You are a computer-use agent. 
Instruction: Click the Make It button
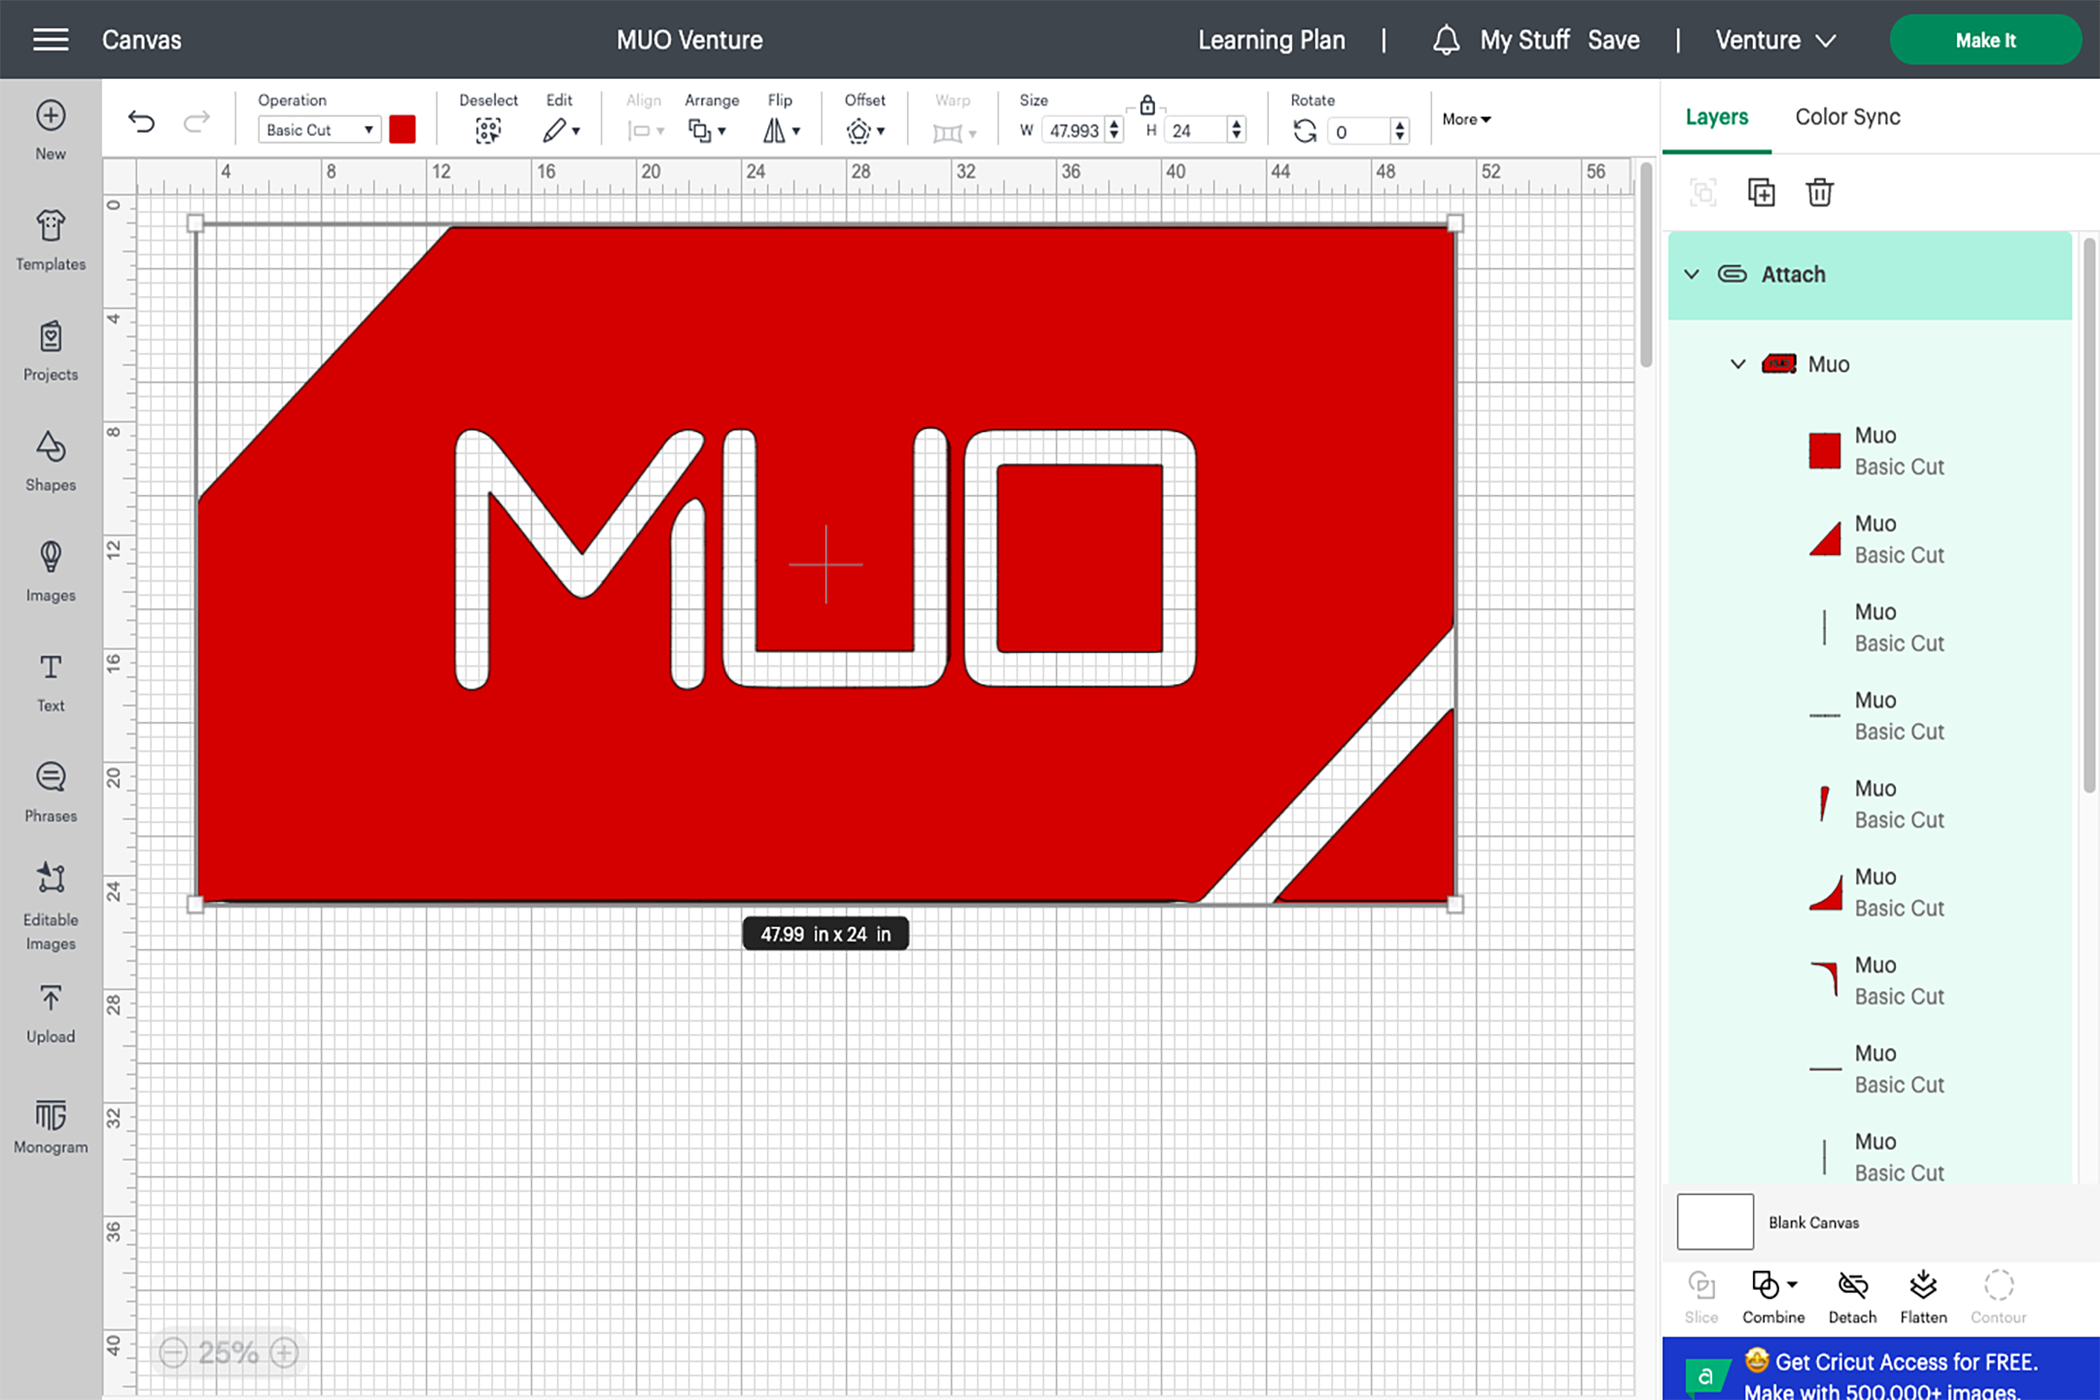1985,40
